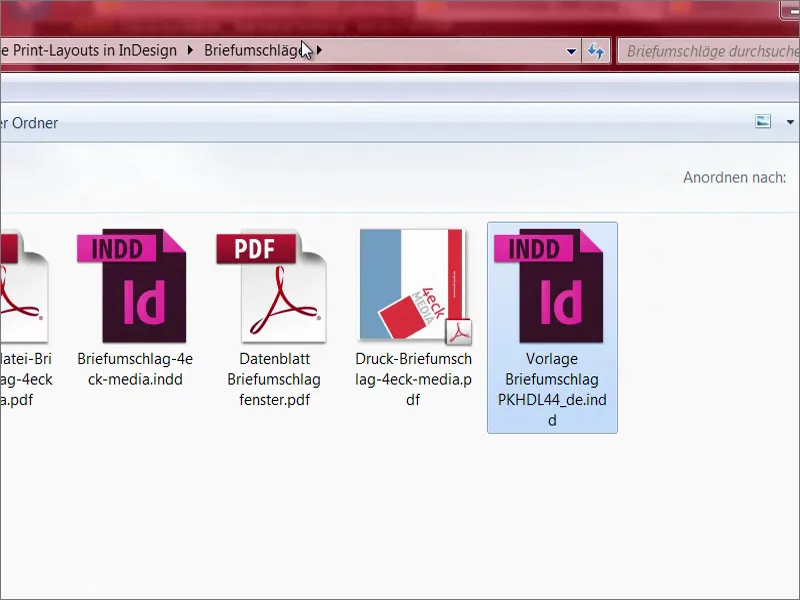The image size is (800, 600).
Task: Click the refresh button in the address bar
Action: click(596, 51)
